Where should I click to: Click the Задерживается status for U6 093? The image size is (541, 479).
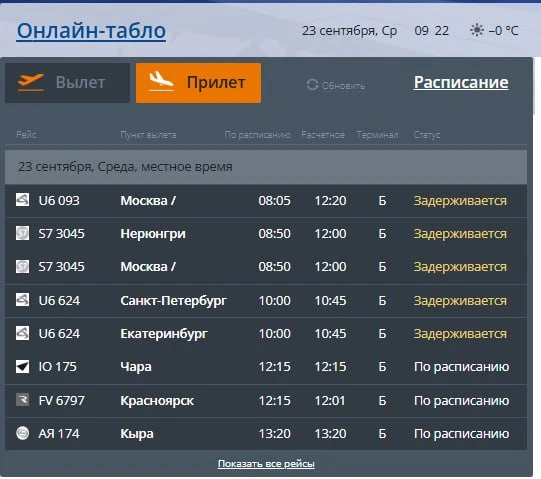point(460,201)
